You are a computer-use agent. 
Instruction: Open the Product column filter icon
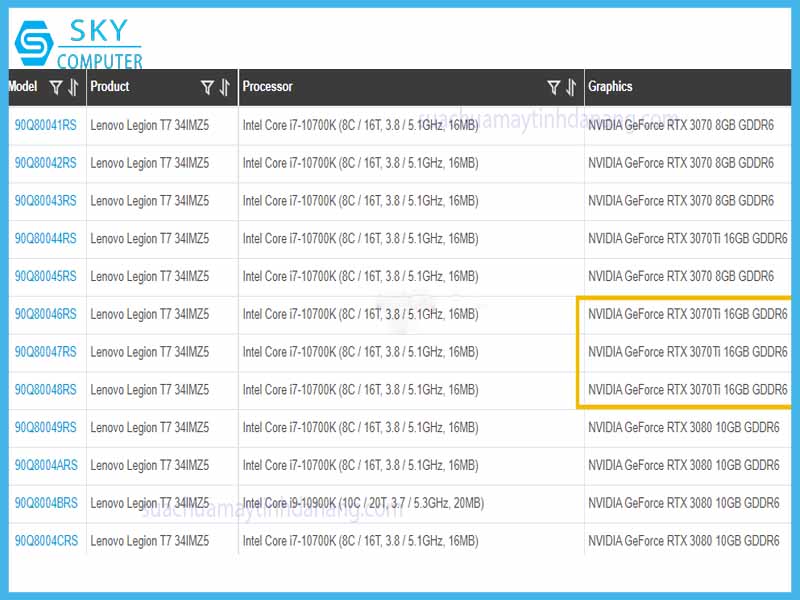(207, 87)
